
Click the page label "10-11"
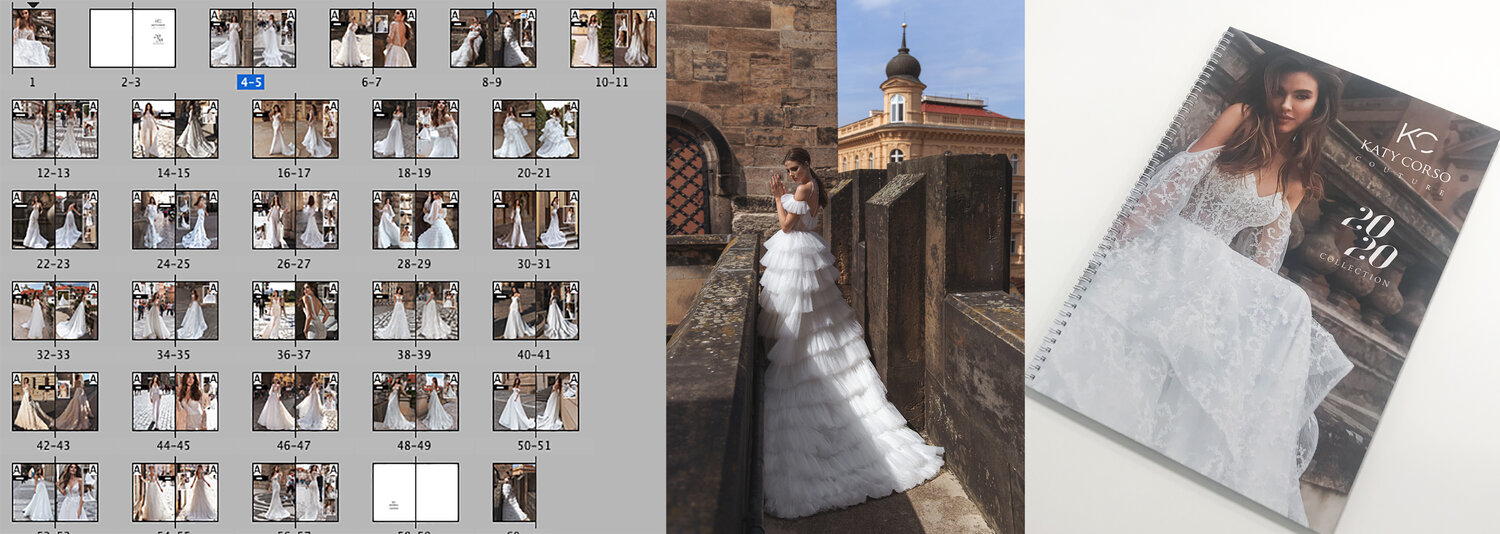point(612,82)
